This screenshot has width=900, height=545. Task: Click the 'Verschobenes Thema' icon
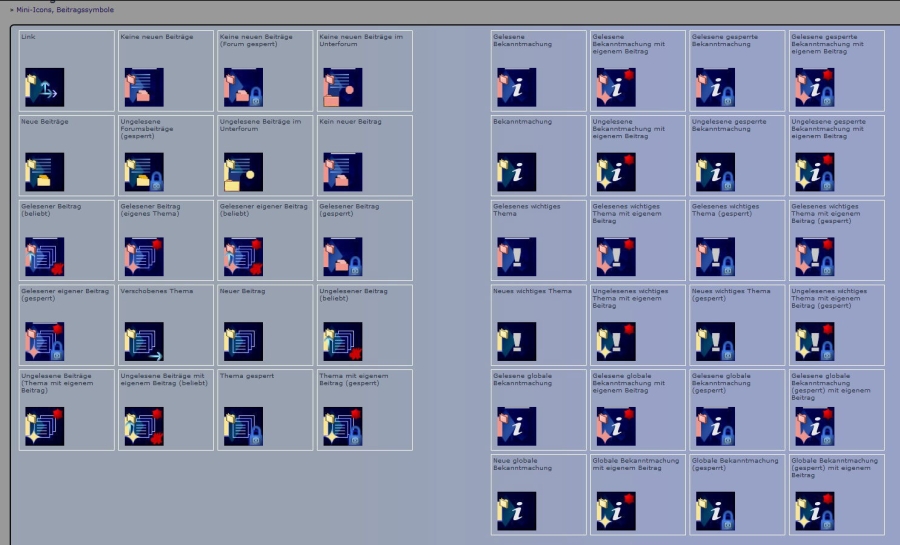143,342
